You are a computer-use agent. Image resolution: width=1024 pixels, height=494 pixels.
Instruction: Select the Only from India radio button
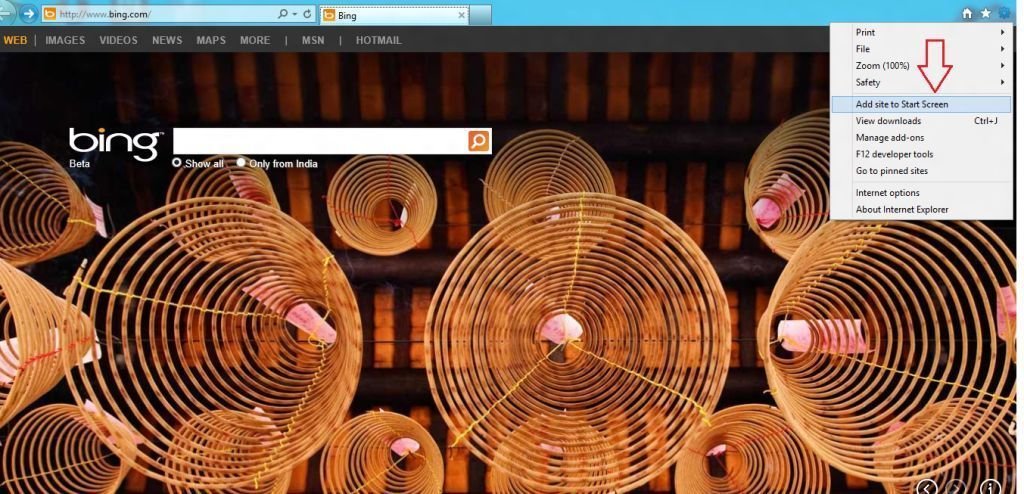(241, 163)
